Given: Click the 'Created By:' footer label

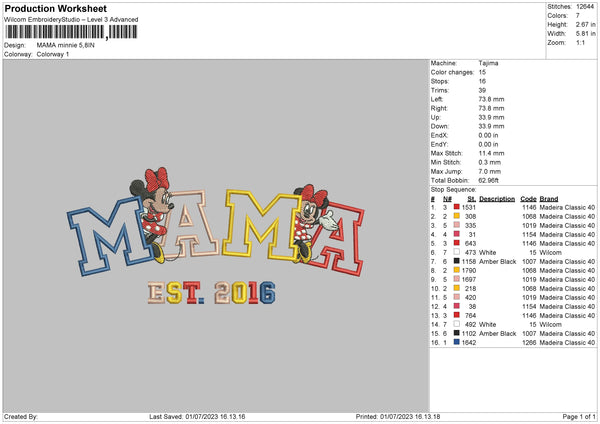Looking at the screenshot, I should click(21, 417).
